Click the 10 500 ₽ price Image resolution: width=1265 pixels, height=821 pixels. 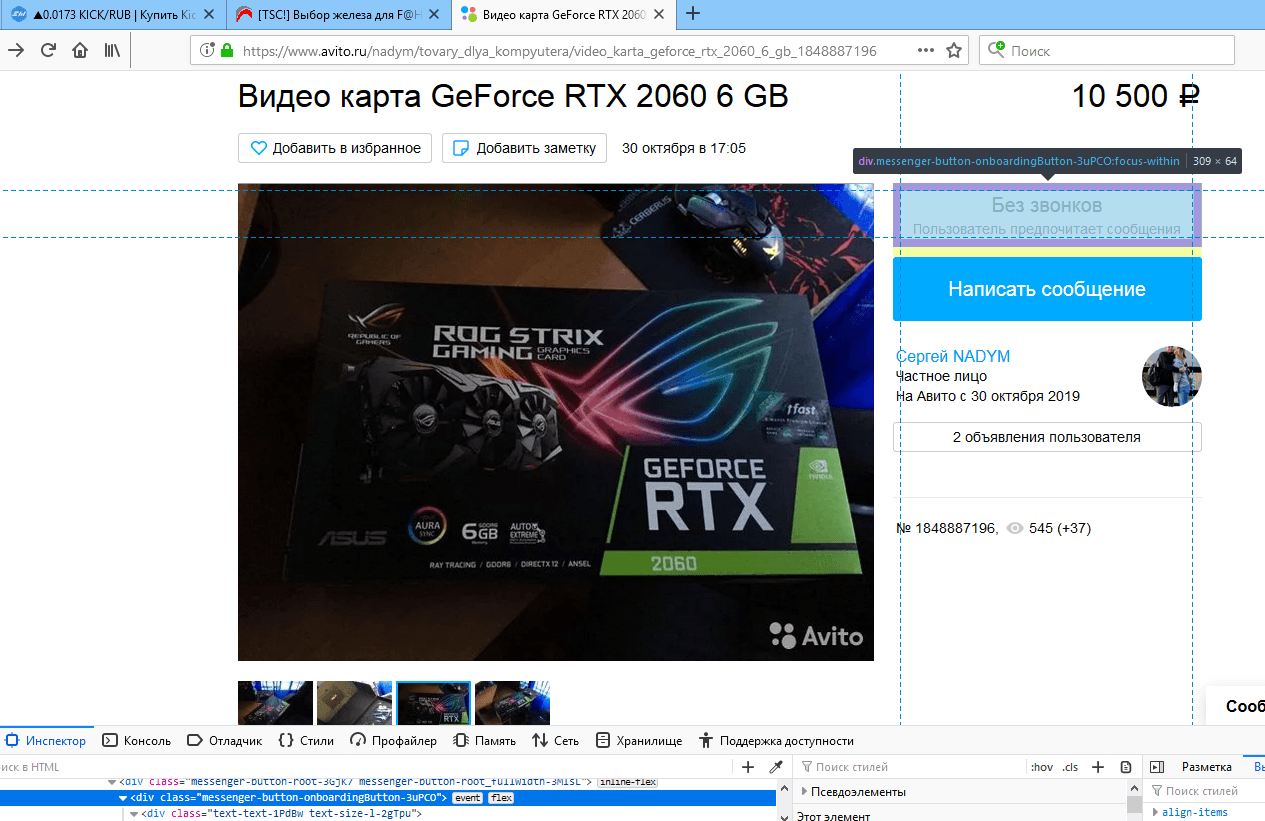coord(1136,96)
